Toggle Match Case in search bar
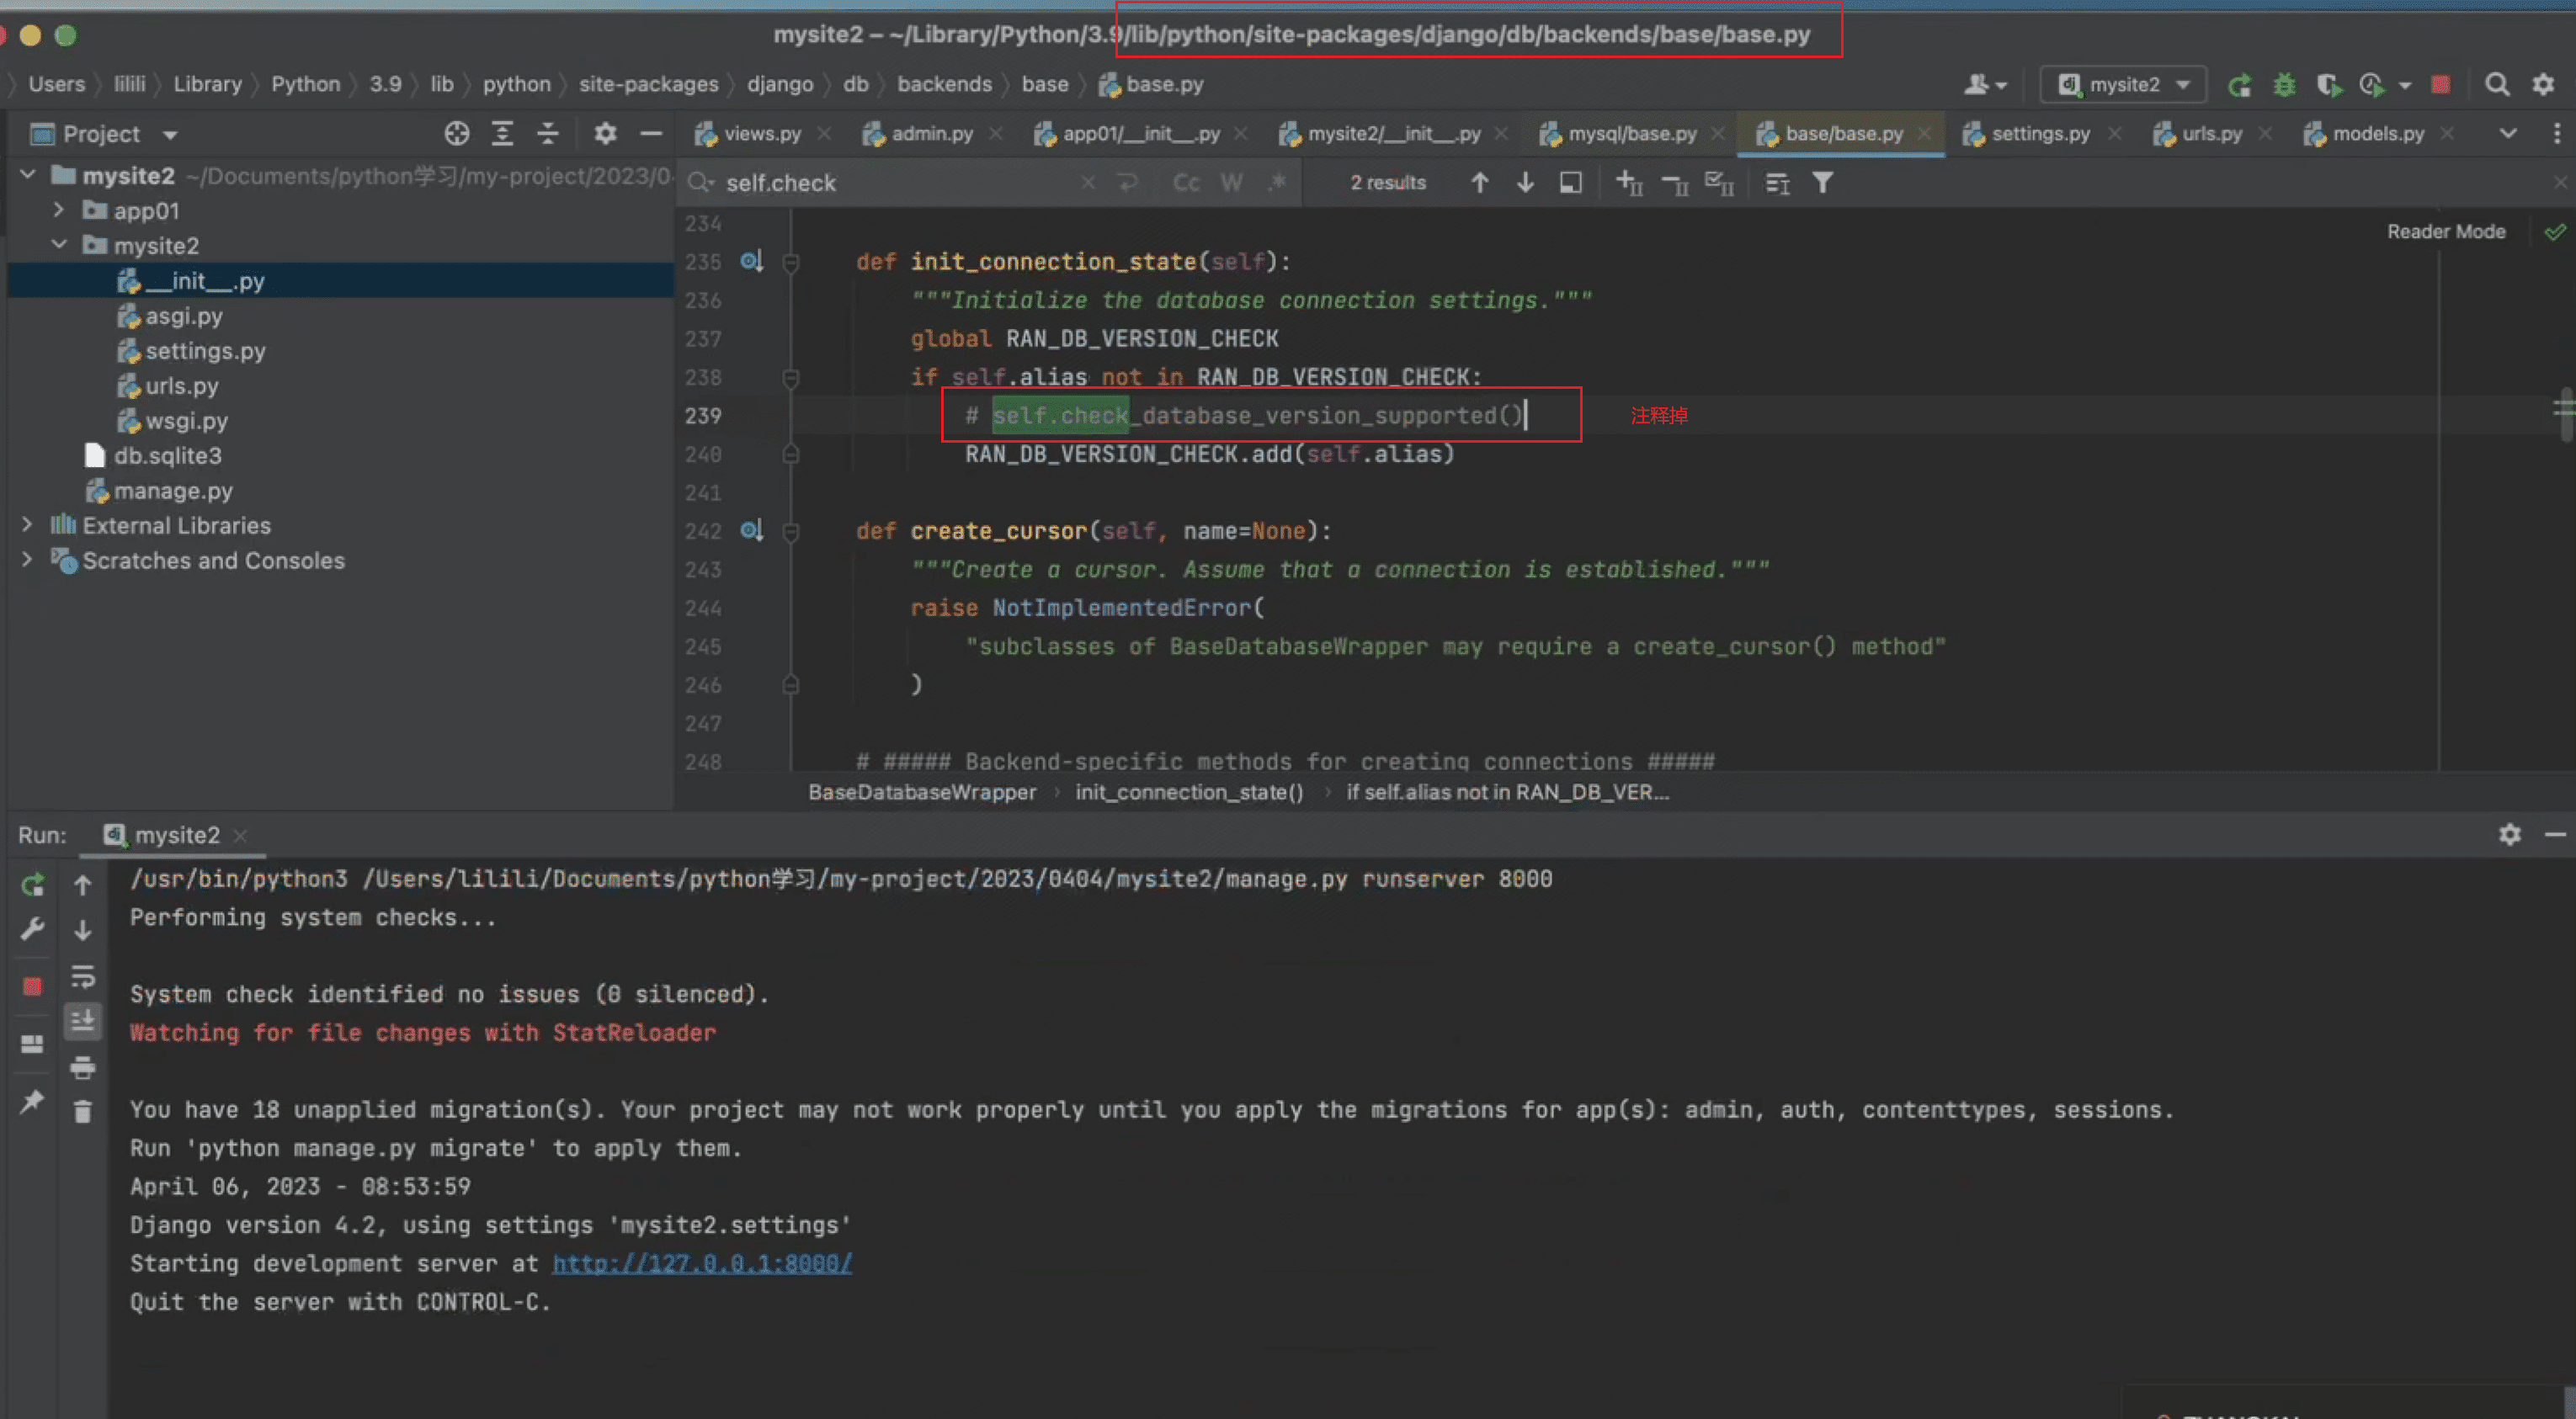 [1186, 183]
